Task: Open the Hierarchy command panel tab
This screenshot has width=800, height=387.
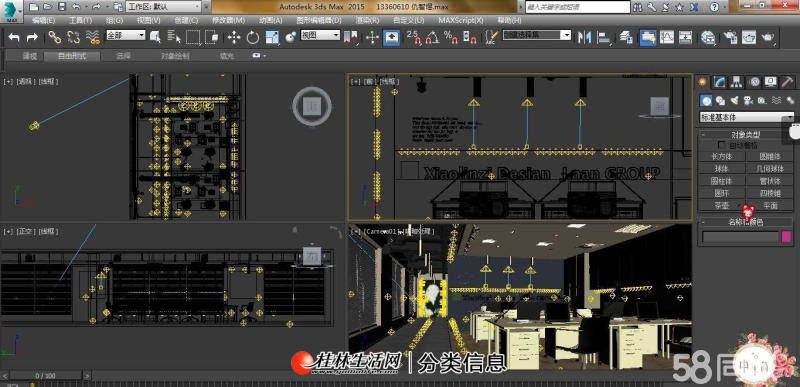Action: pos(736,82)
